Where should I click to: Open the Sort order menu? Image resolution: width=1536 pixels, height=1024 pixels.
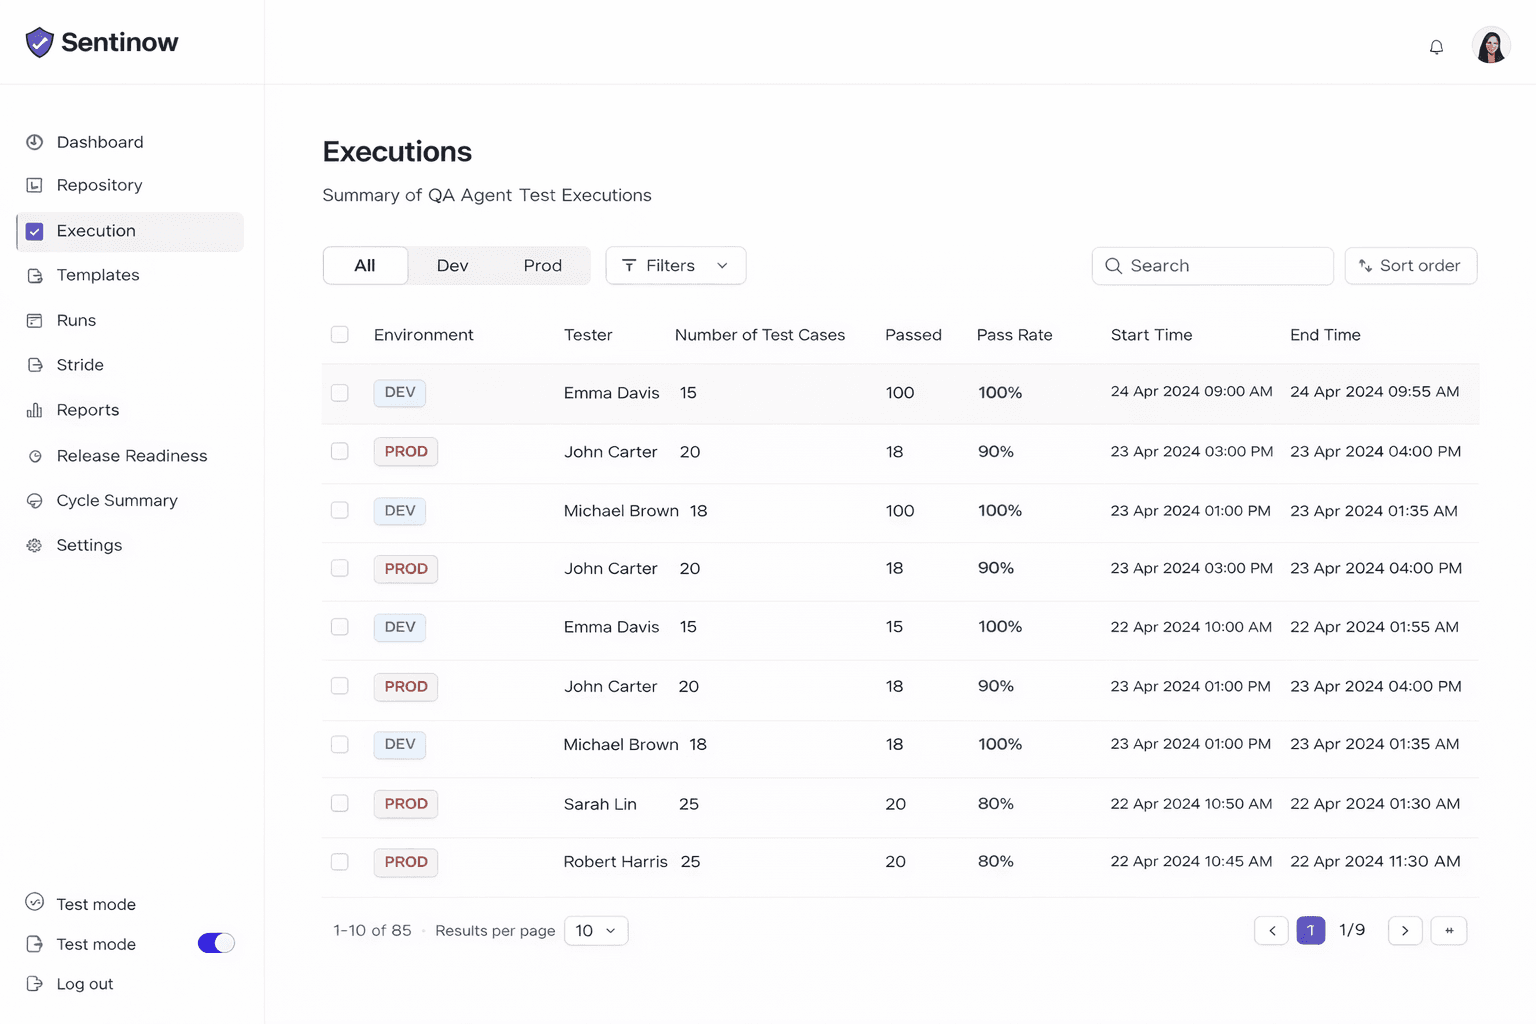[x=1410, y=266]
